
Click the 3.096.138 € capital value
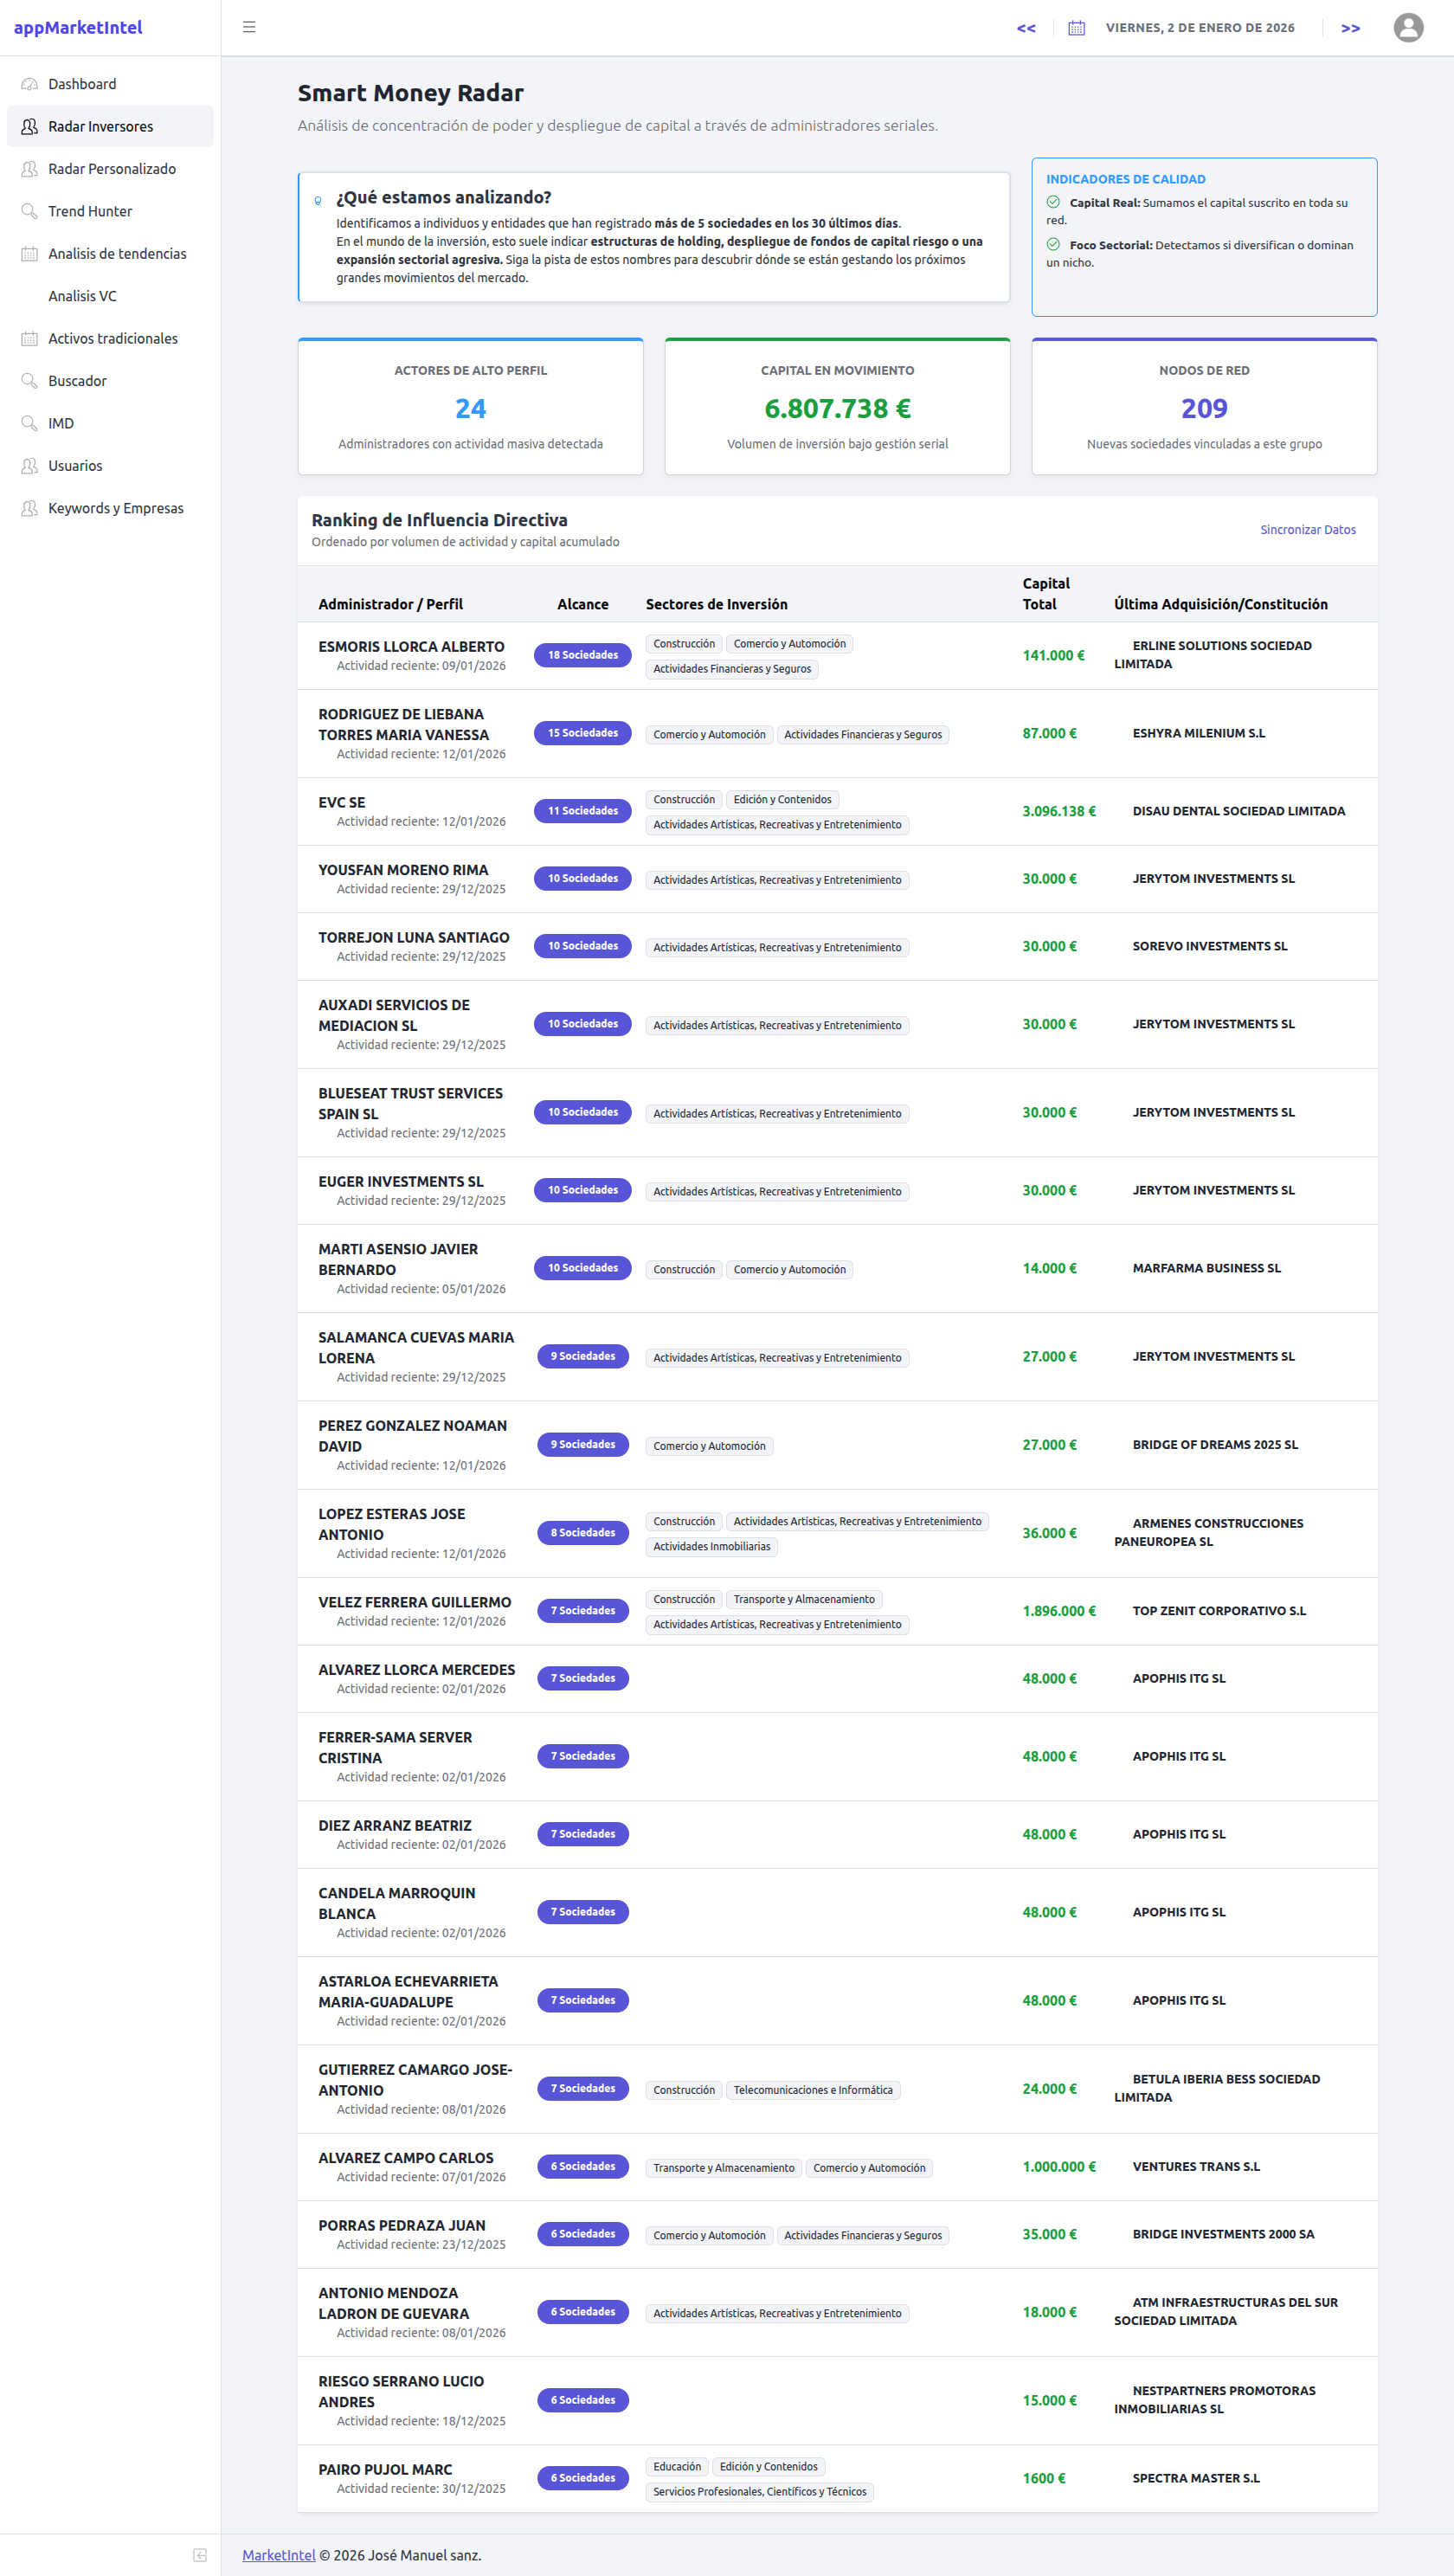pyautogui.click(x=1058, y=811)
